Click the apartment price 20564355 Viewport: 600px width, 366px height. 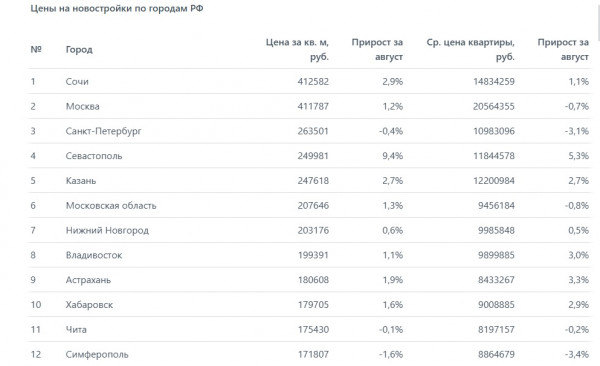[x=494, y=106]
